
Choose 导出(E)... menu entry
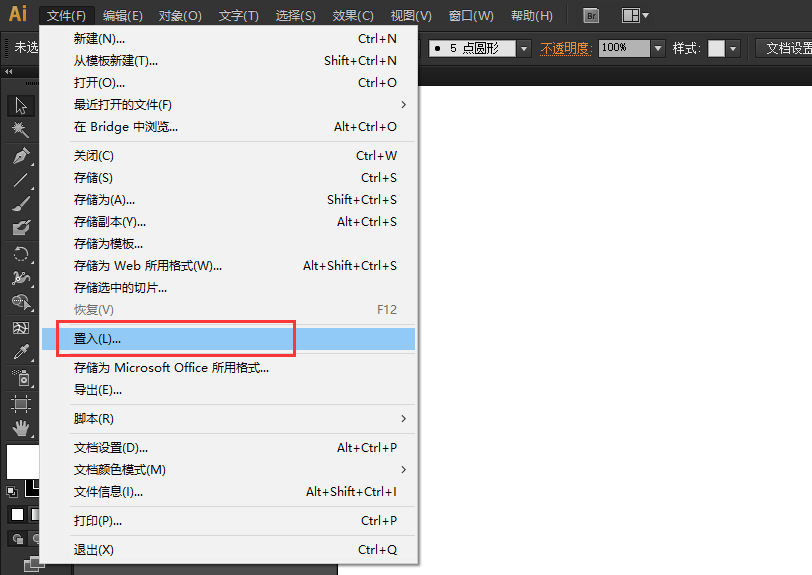[x=228, y=390]
